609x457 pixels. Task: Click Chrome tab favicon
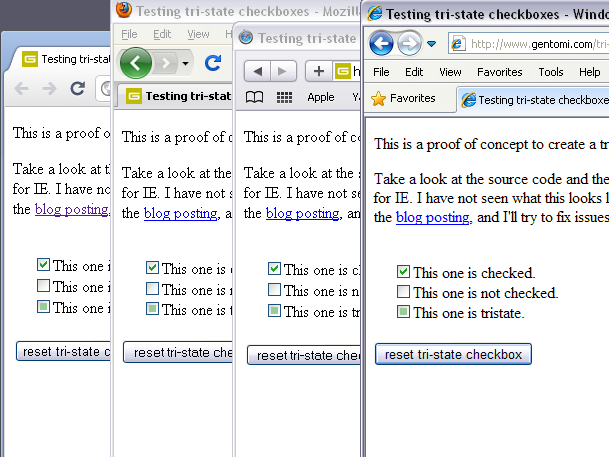click(30, 59)
